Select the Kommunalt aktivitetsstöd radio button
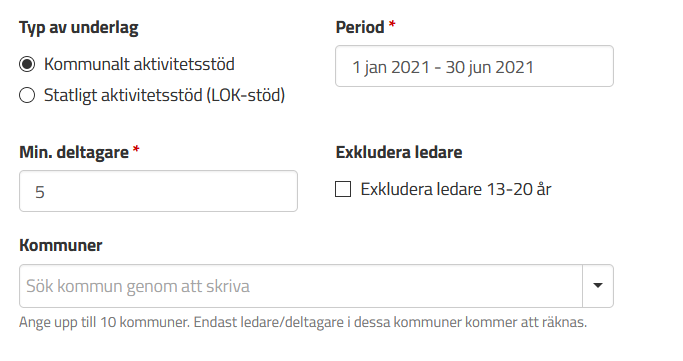 [27, 64]
